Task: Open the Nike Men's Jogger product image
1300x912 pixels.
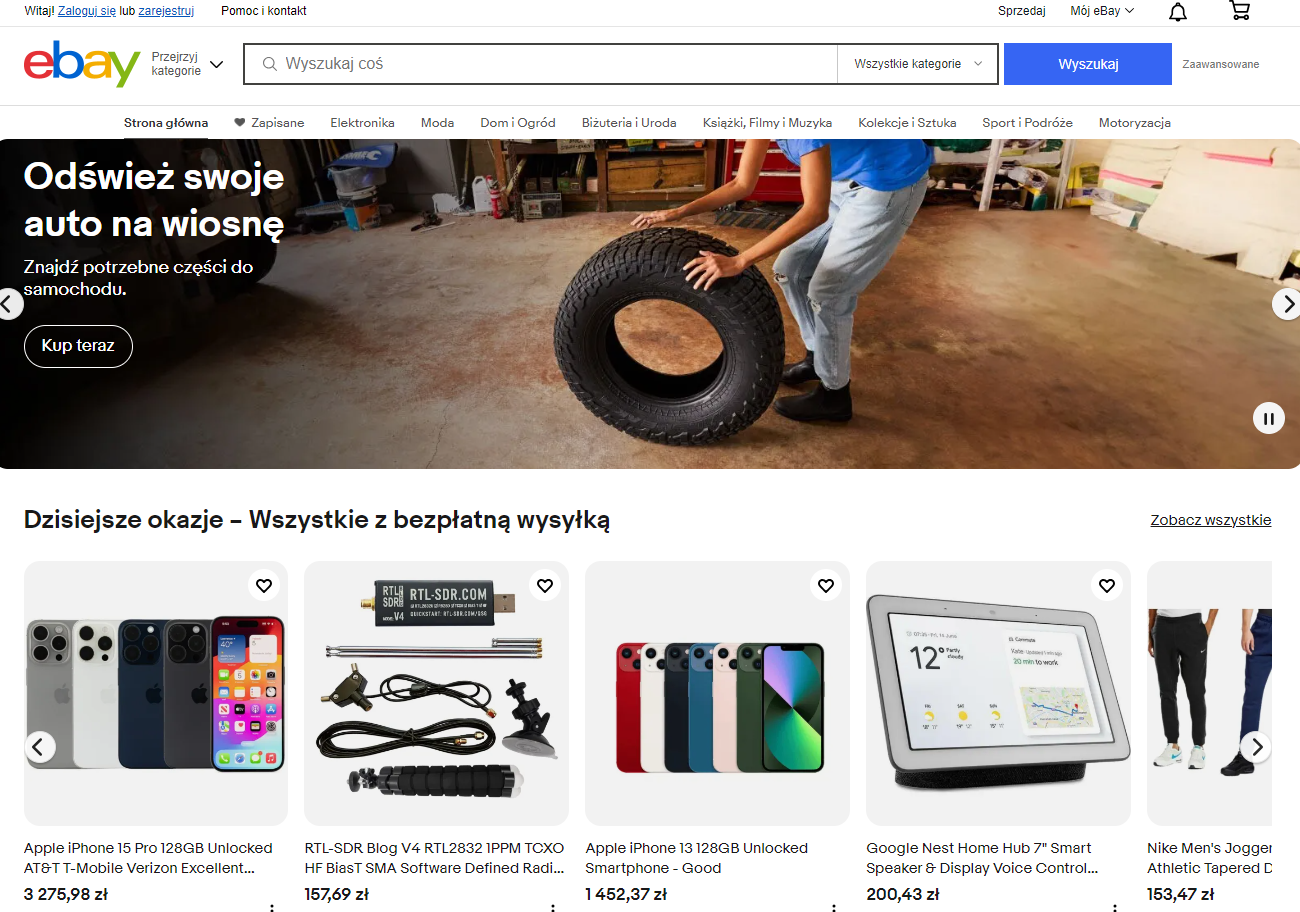Action: 1209,693
